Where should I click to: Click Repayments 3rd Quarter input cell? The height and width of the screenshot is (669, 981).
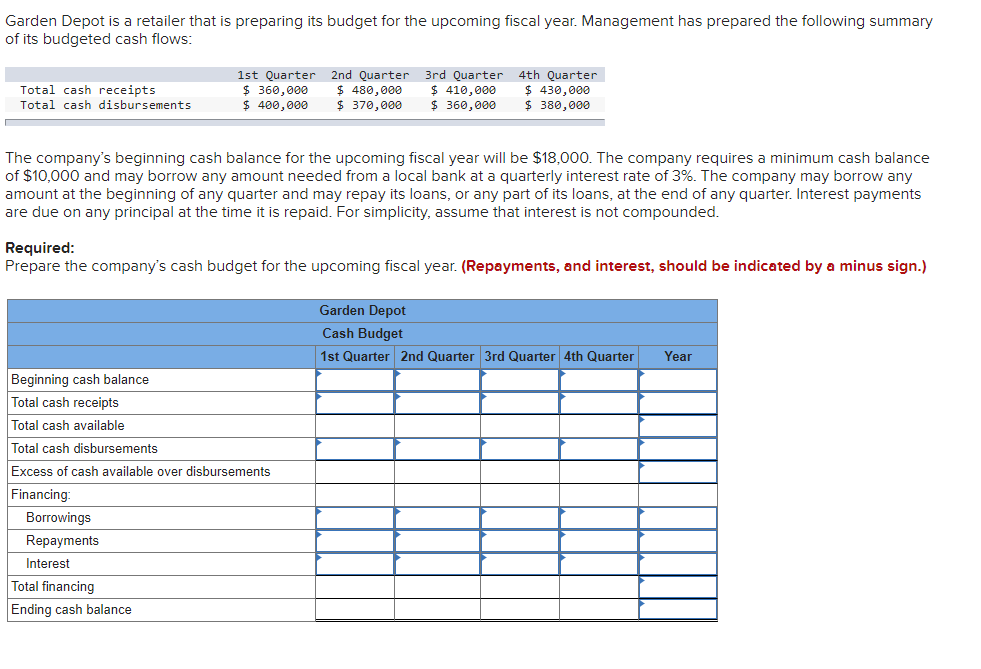pos(520,541)
